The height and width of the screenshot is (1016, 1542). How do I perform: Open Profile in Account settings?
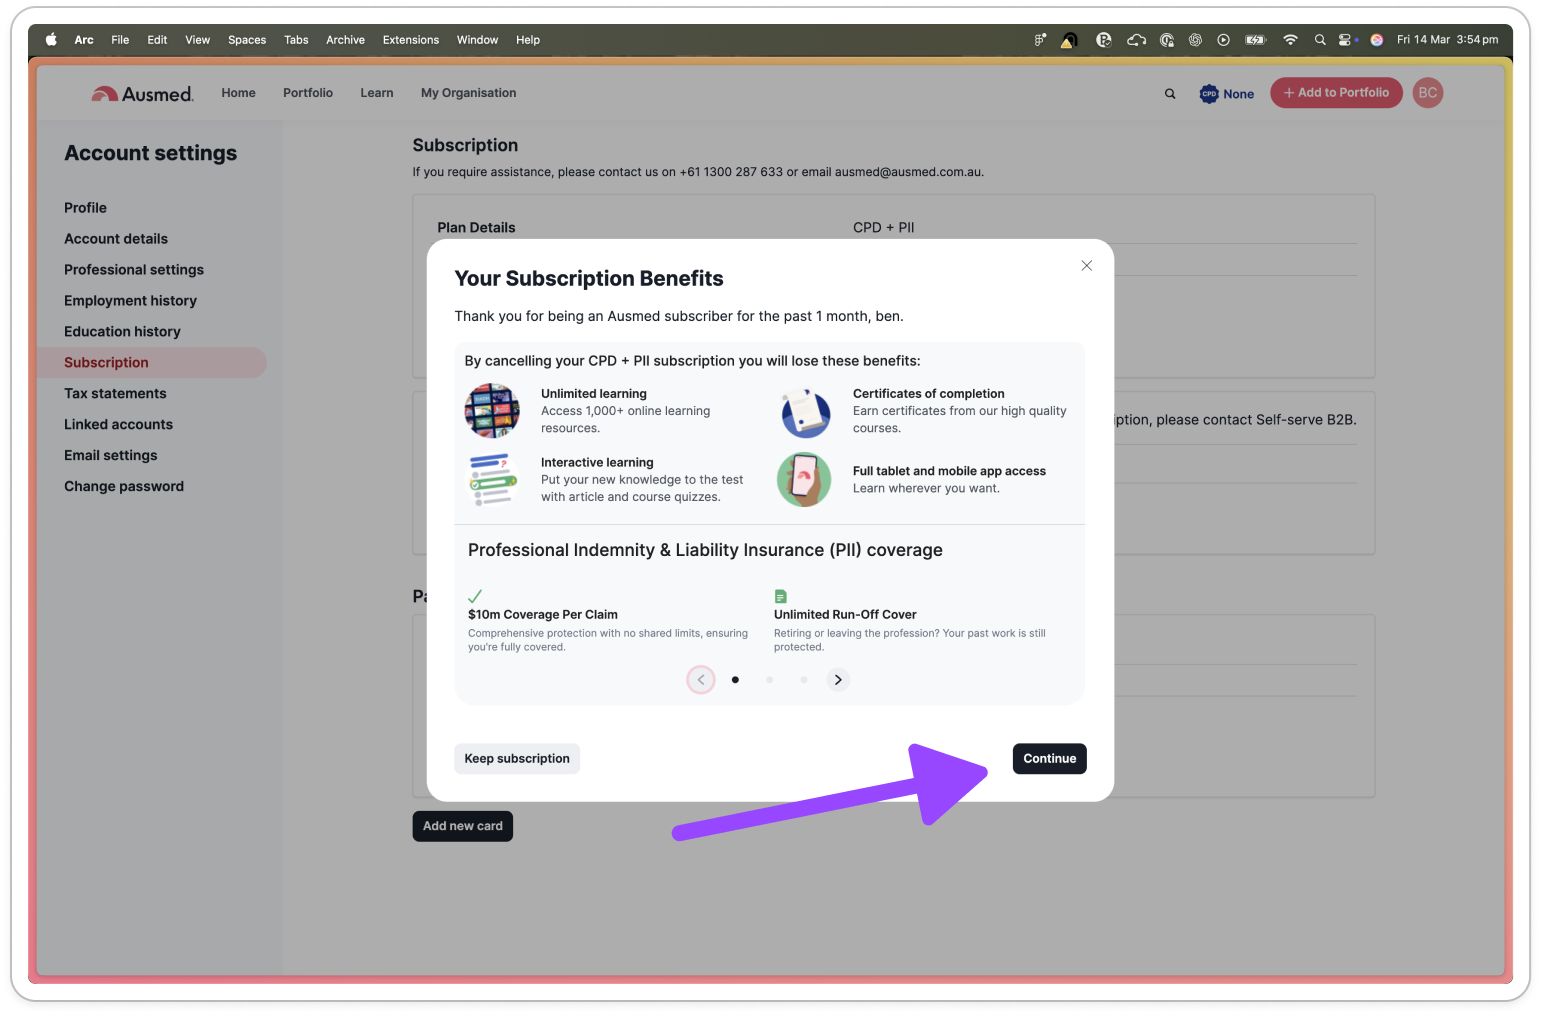[x=85, y=208]
